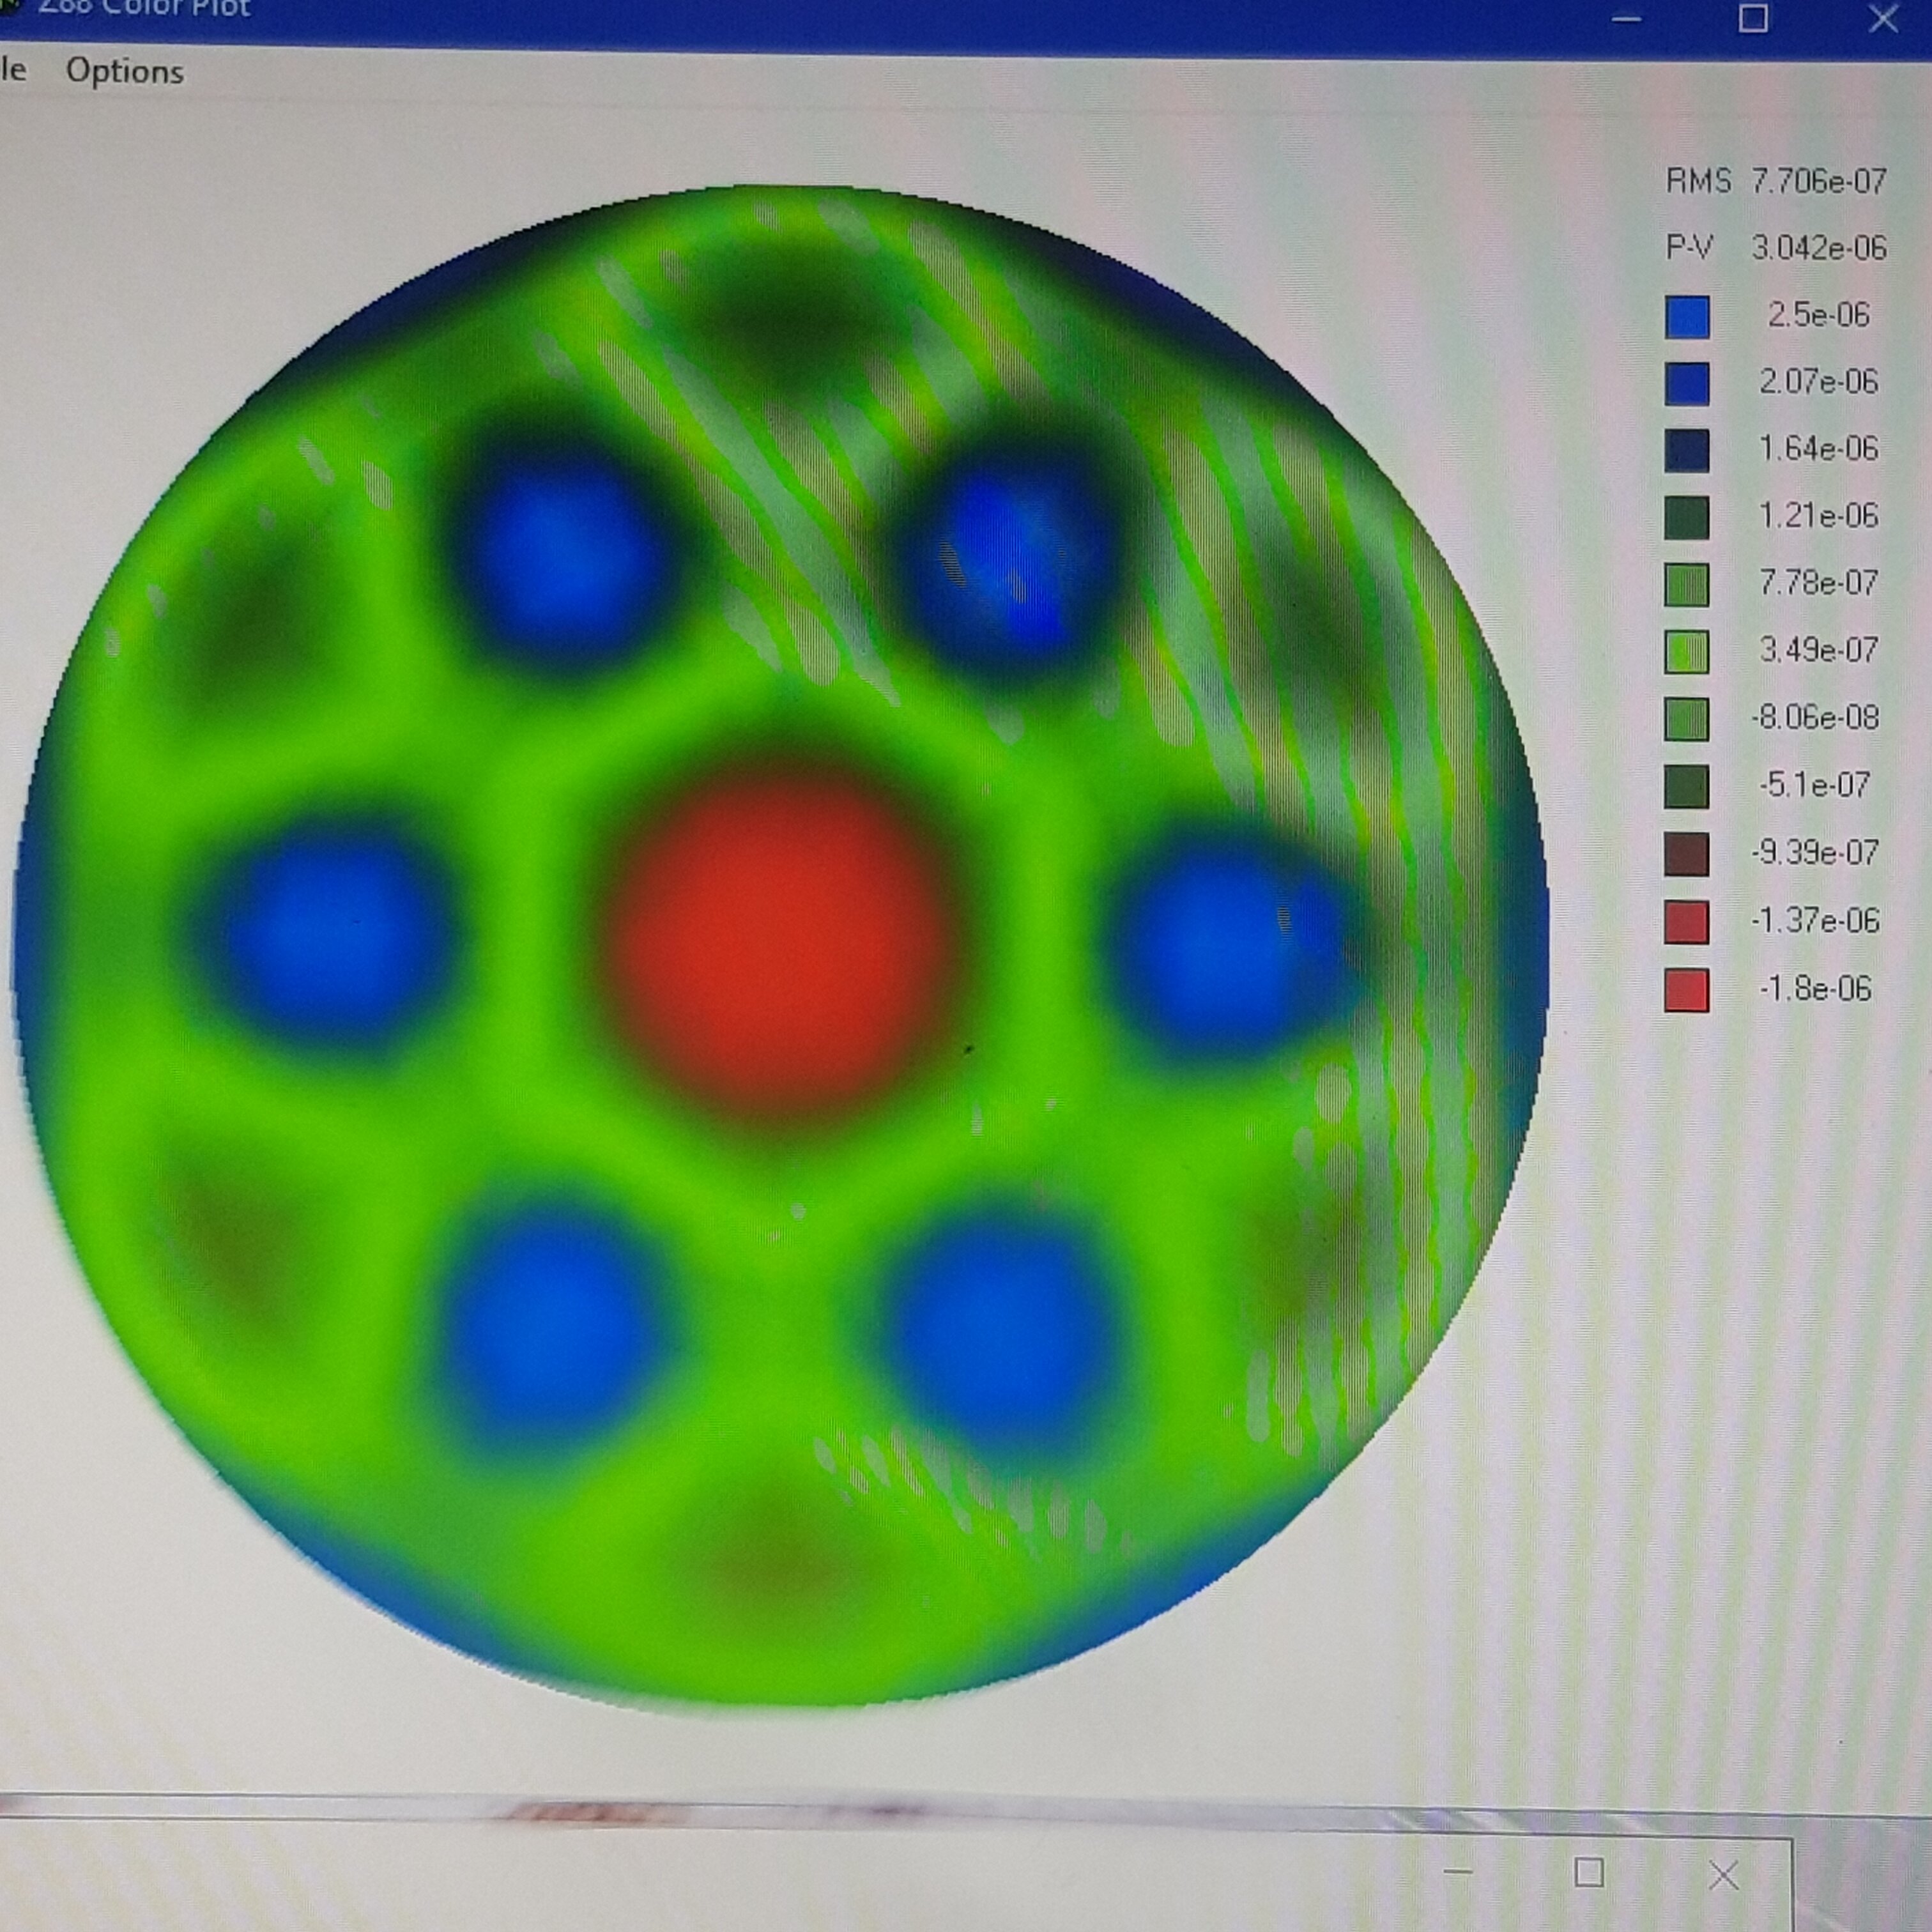This screenshot has height=1932, width=1932.
Task: Click the 1.21e-06 dark green swatch
Action: [x=1687, y=517]
